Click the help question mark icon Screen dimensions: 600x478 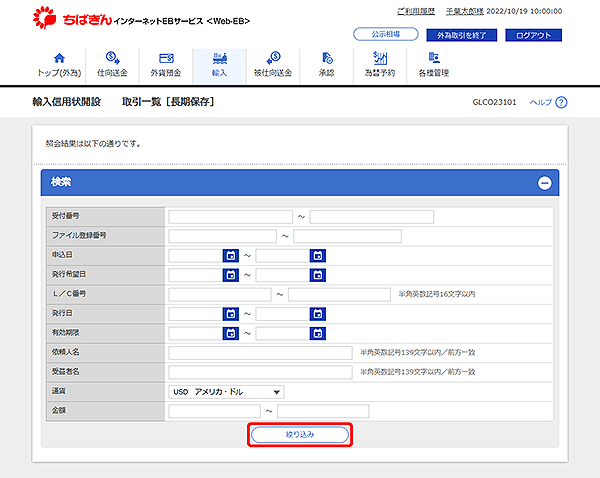(561, 102)
